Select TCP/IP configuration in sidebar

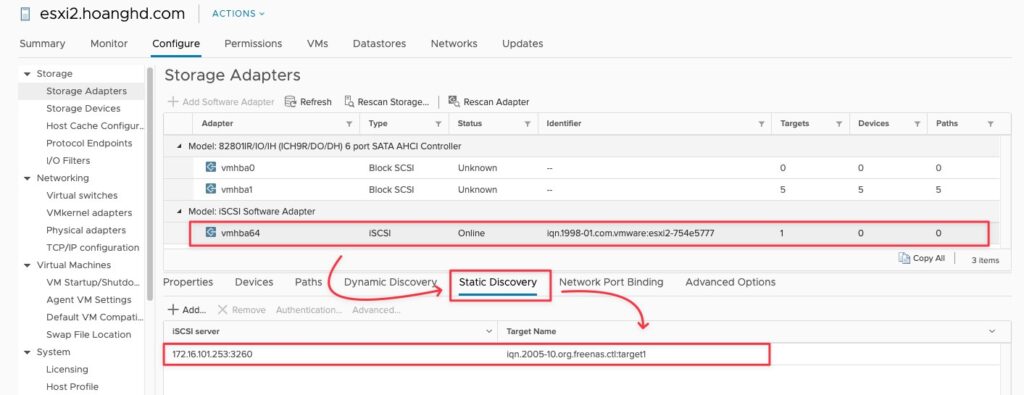pyautogui.click(x=93, y=247)
